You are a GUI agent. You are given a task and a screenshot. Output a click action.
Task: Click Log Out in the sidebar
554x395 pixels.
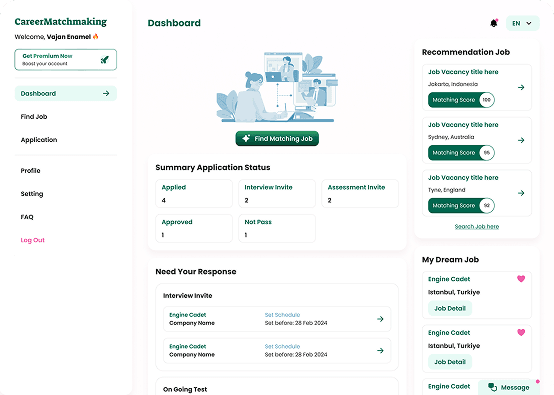point(33,240)
